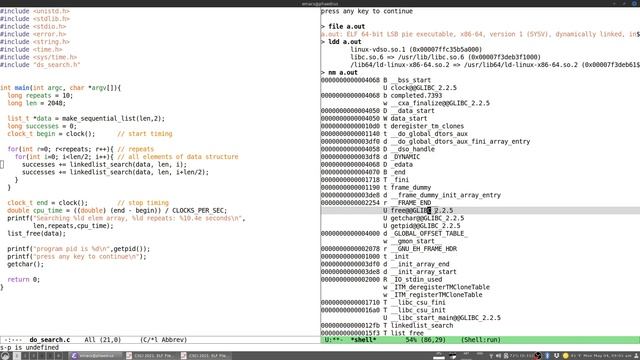Click the 'U clock@@GLIBC_2.2.5' symbol
640x360 pixels.
point(420,88)
